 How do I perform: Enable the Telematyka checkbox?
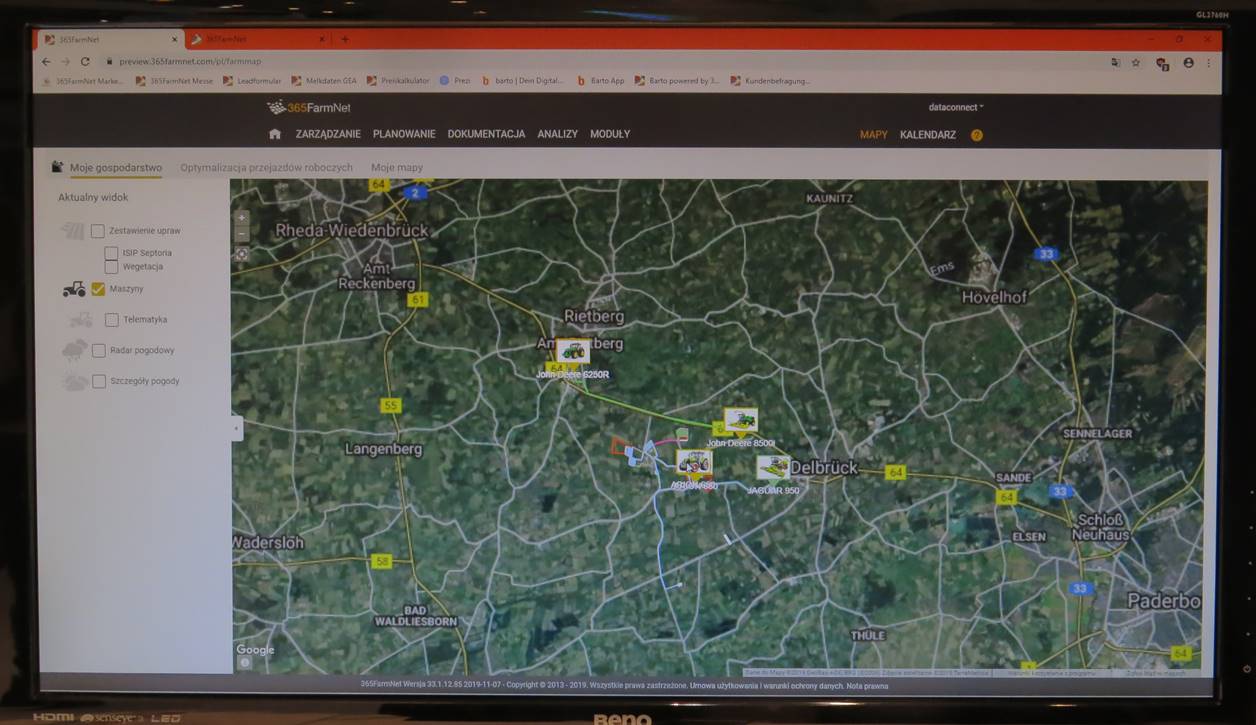pyautogui.click(x=111, y=320)
